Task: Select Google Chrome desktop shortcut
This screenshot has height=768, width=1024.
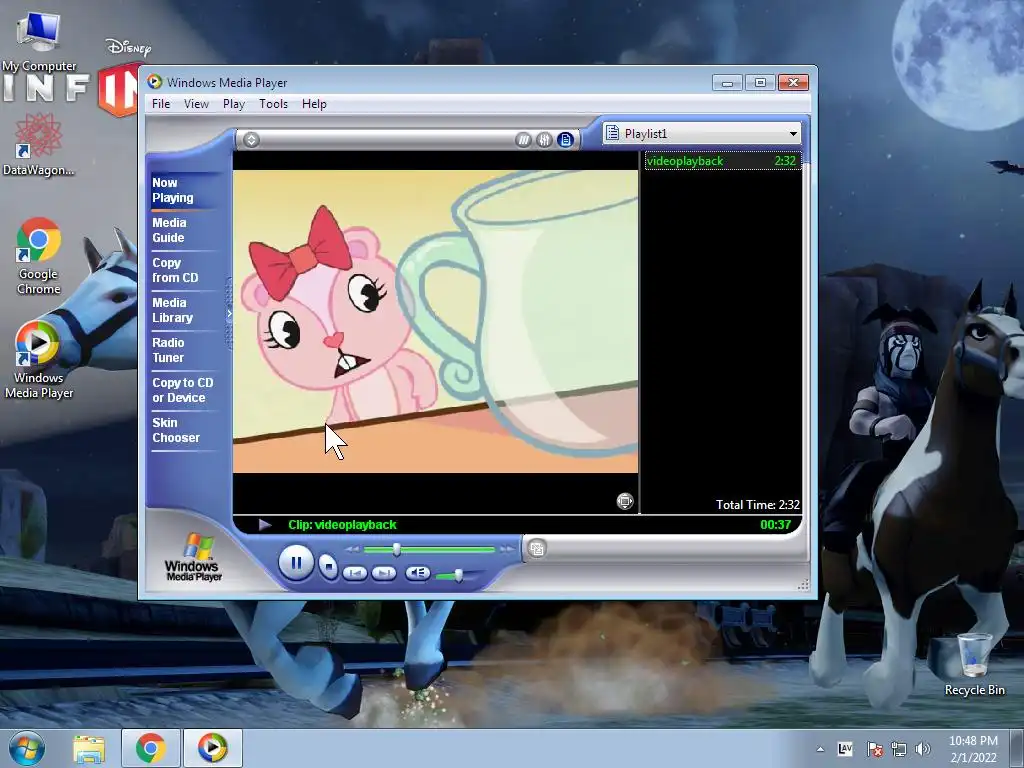Action: coord(39,256)
